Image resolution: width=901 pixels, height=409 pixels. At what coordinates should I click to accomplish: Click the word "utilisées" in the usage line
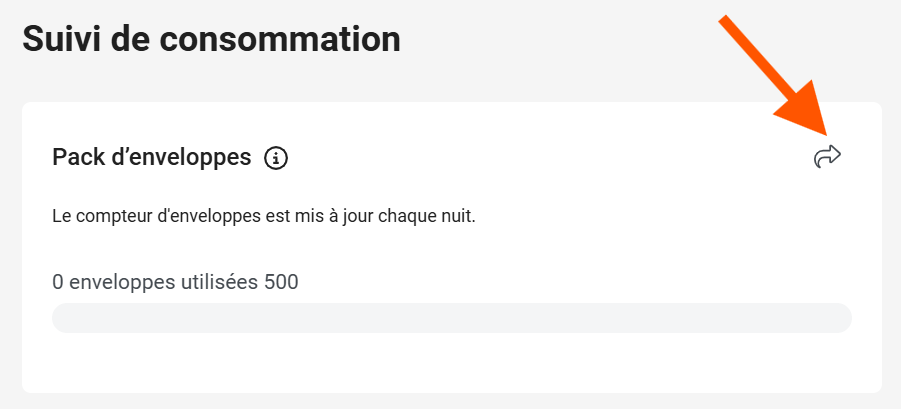point(218,282)
